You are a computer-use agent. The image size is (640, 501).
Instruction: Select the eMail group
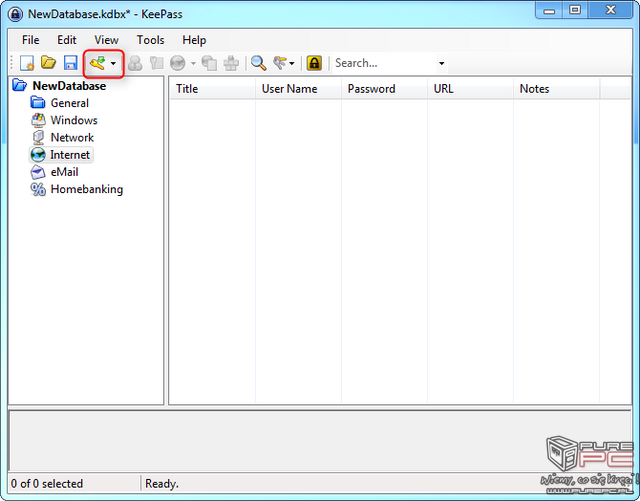click(64, 172)
